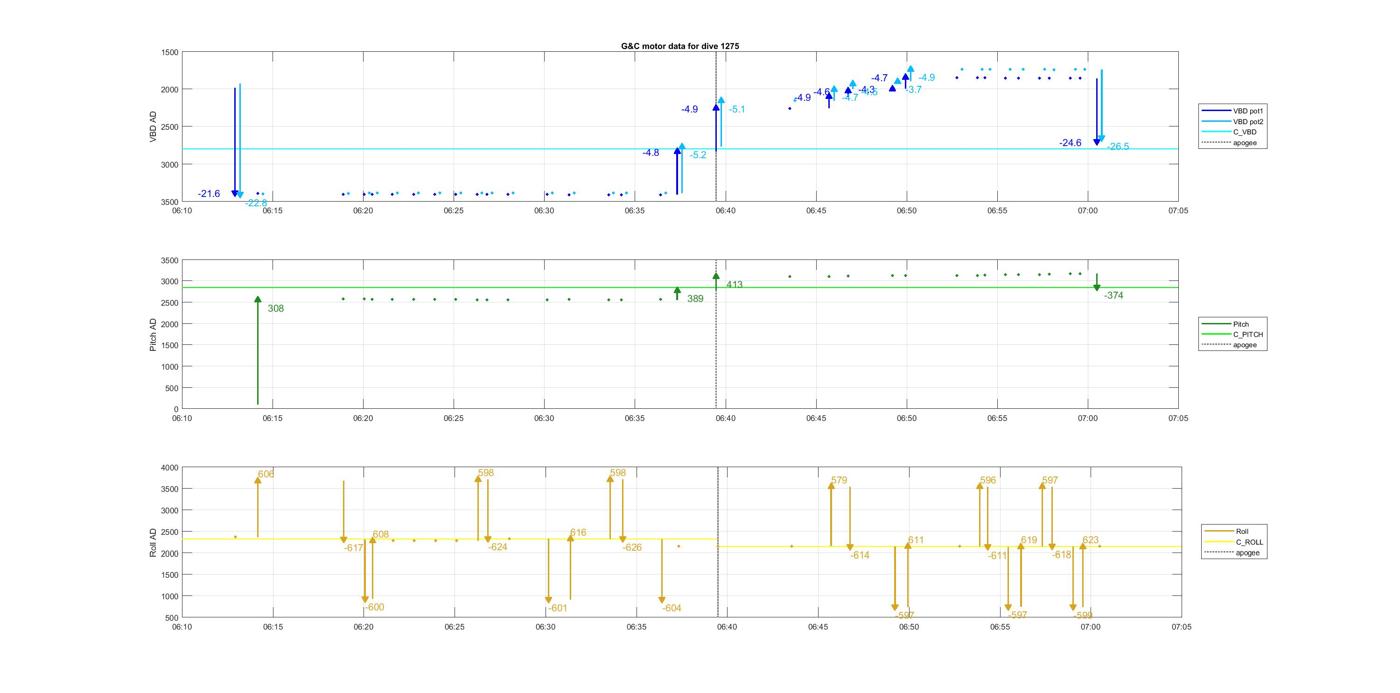
Task: Click the "Pitch AD" y-axis label
Action: coord(153,334)
